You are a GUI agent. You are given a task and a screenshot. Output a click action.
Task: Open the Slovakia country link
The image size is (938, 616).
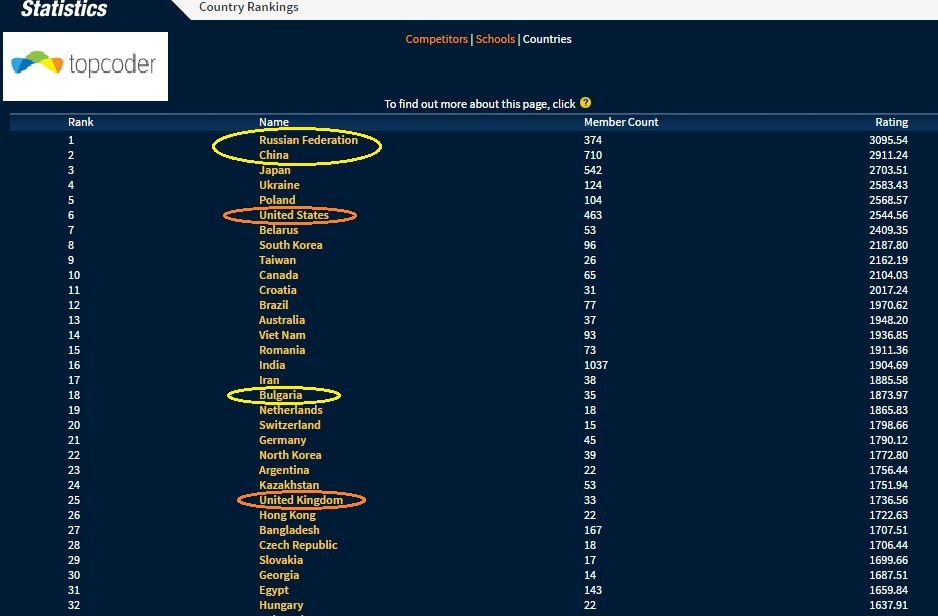[x=281, y=560]
